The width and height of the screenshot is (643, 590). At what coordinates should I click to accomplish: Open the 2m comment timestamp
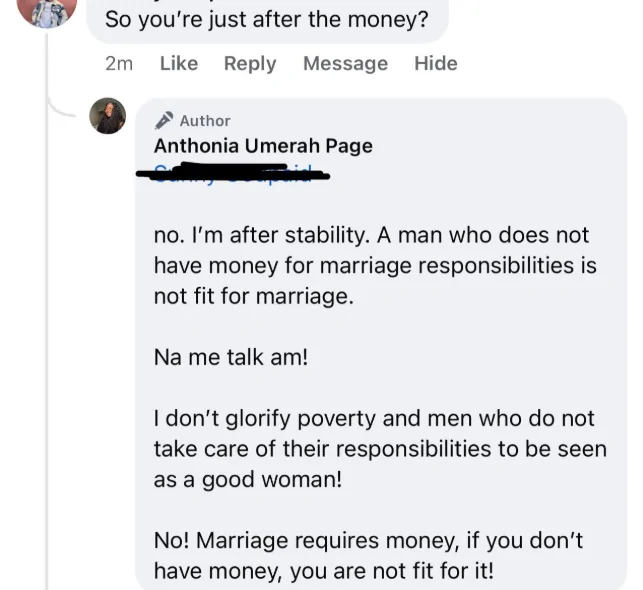pos(118,63)
